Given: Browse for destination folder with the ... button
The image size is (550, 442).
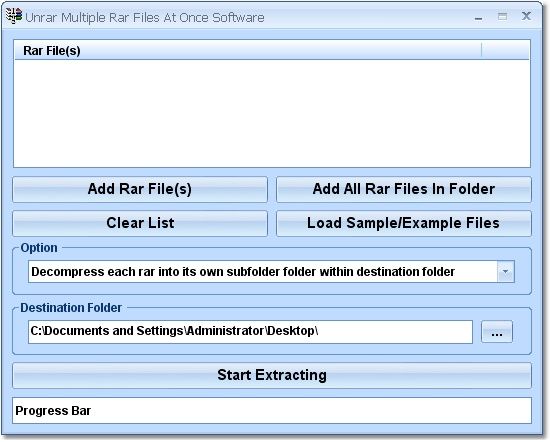Looking at the screenshot, I should coord(497,332).
